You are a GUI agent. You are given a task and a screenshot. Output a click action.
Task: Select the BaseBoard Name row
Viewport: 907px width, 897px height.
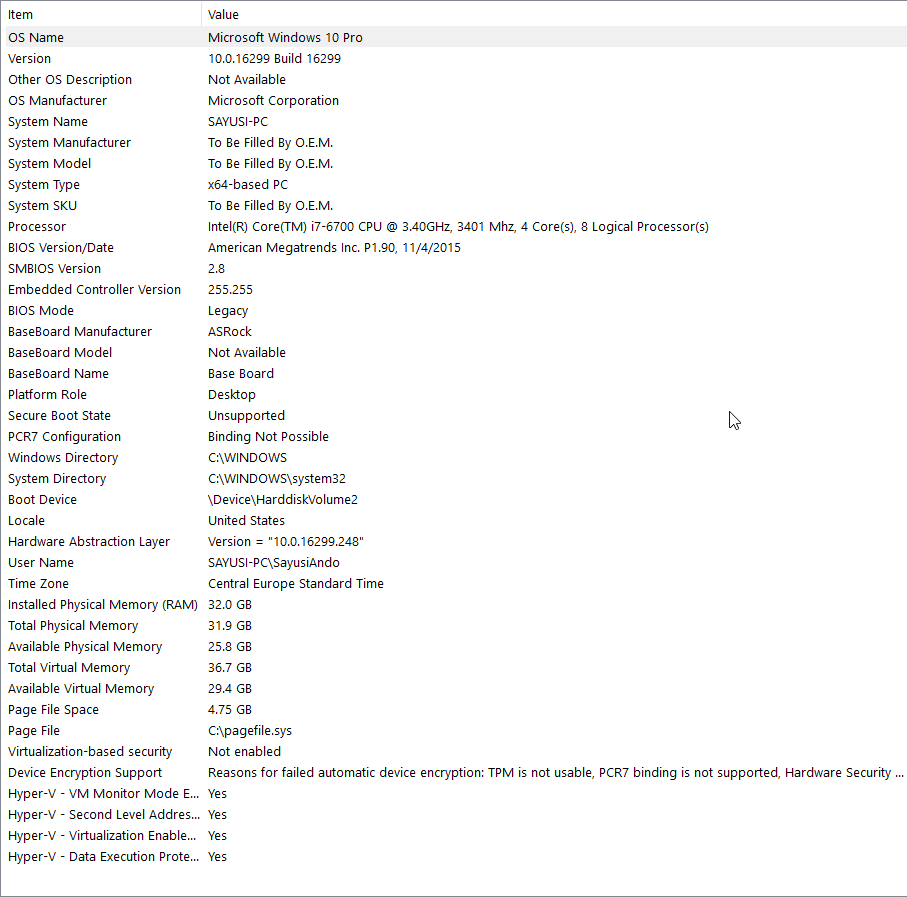(456, 374)
